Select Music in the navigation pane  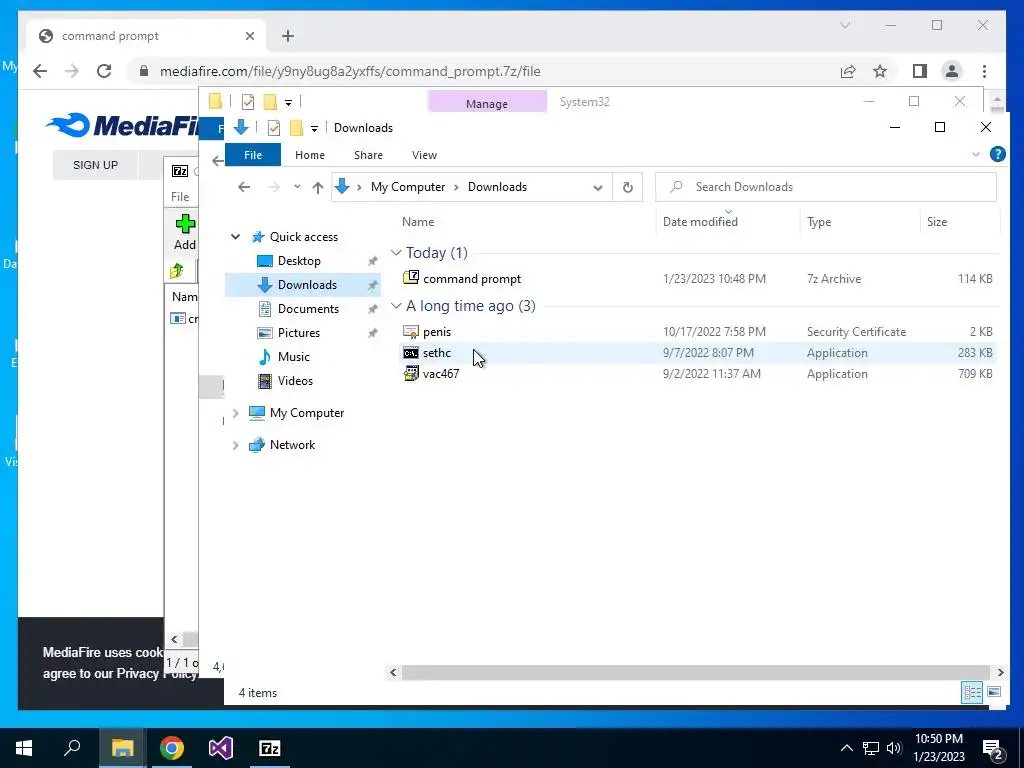pyautogui.click(x=293, y=357)
